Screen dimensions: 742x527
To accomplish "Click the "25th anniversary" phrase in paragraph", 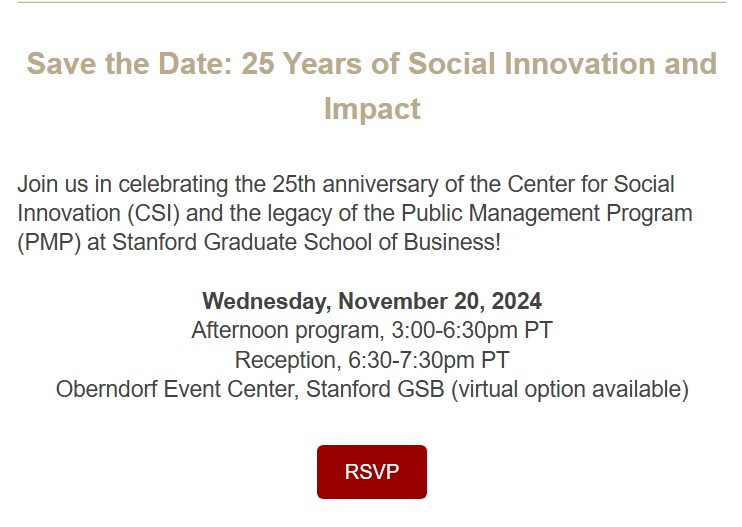I will pyautogui.click(x=345, y=185).
